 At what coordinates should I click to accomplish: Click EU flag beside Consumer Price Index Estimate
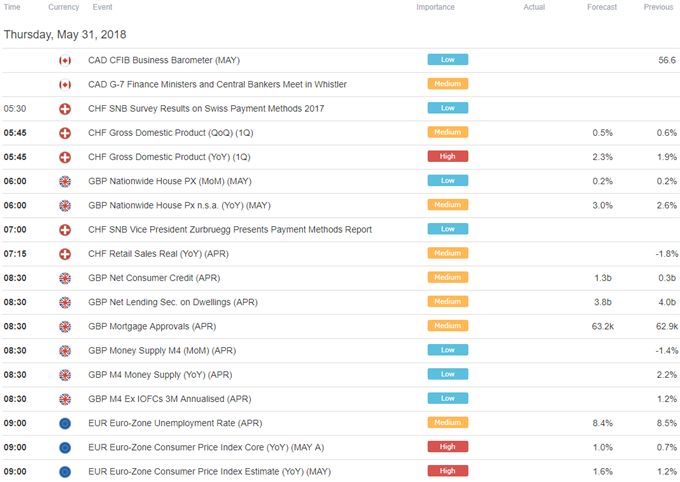(x=65, y=472)
